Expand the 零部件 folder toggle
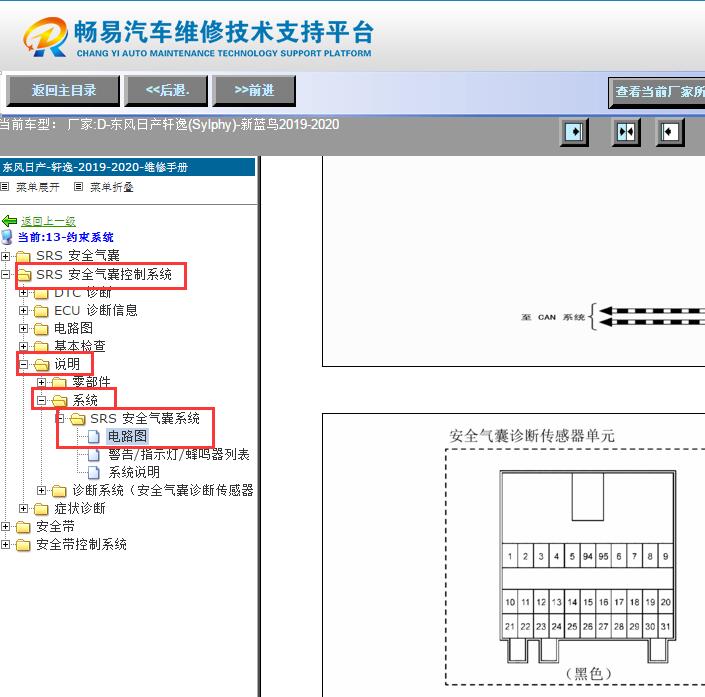This screenshot has height=697, width=705. tap(41, 382)
